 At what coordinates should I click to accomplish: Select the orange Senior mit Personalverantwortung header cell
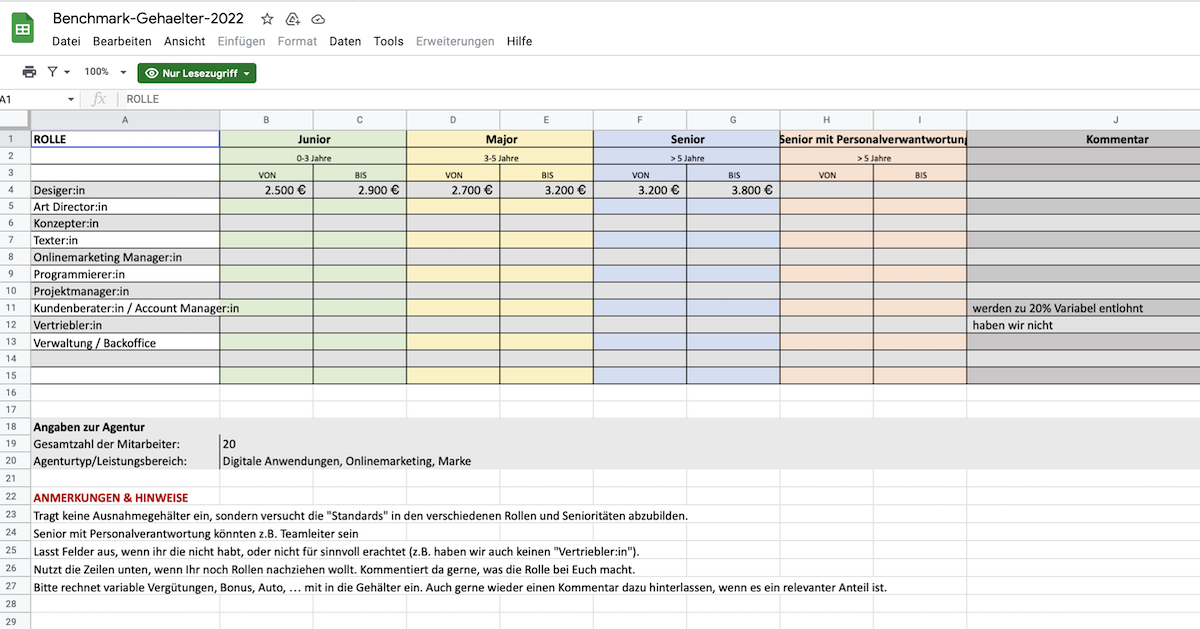[x=873, y=140]
